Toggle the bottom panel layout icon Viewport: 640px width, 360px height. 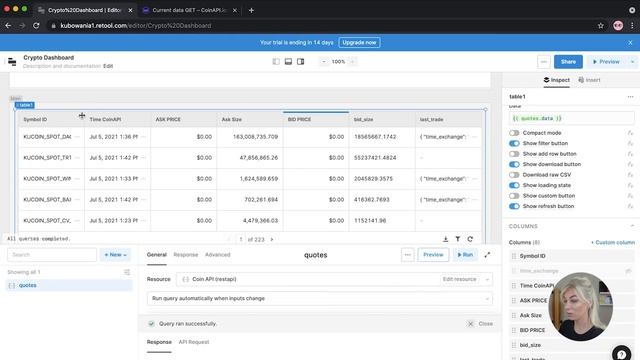pyautogui.click(x=288, y=62)
